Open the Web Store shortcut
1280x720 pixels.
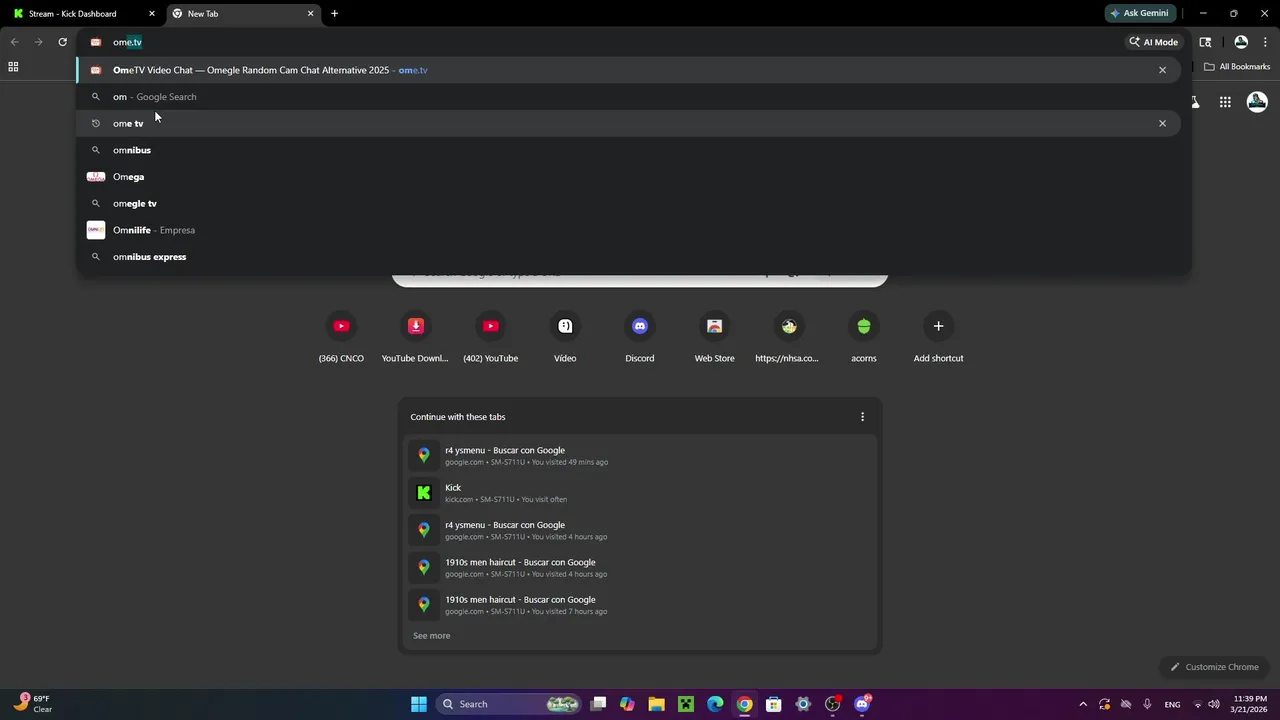coord(714,336)
